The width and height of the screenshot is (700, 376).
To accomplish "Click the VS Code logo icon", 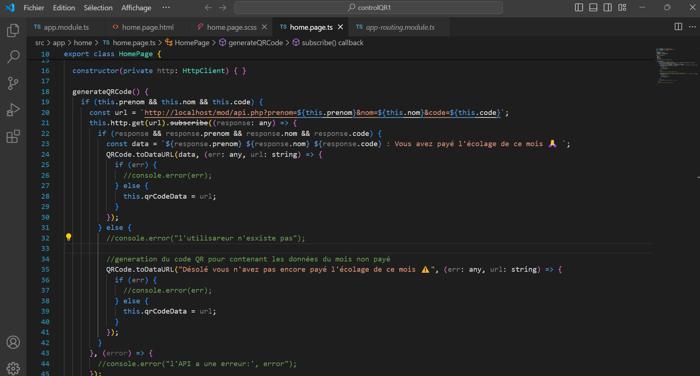I will [10, 8].
